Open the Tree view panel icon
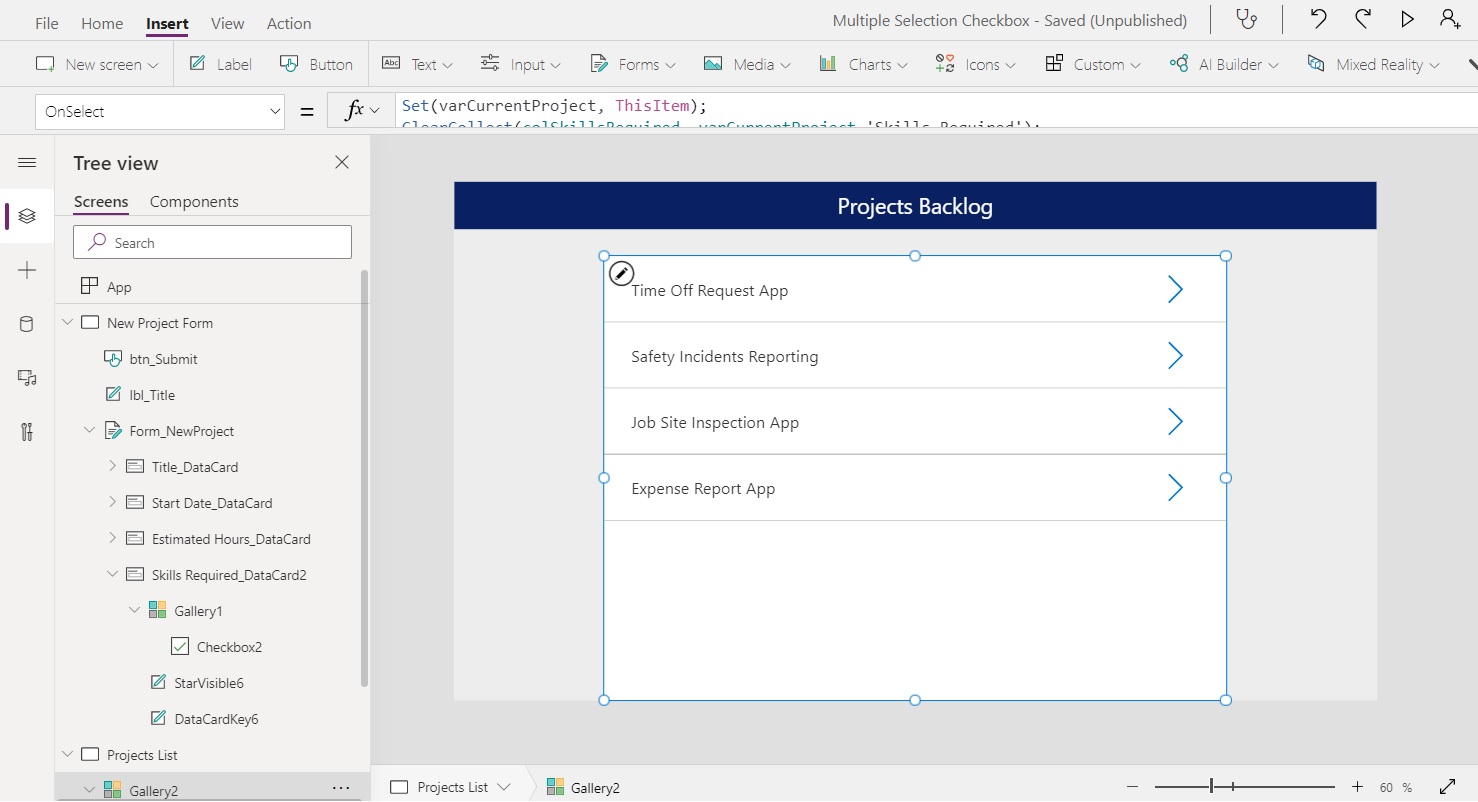The width and height of the screenshot is (1478, 802). pos(26,216)
